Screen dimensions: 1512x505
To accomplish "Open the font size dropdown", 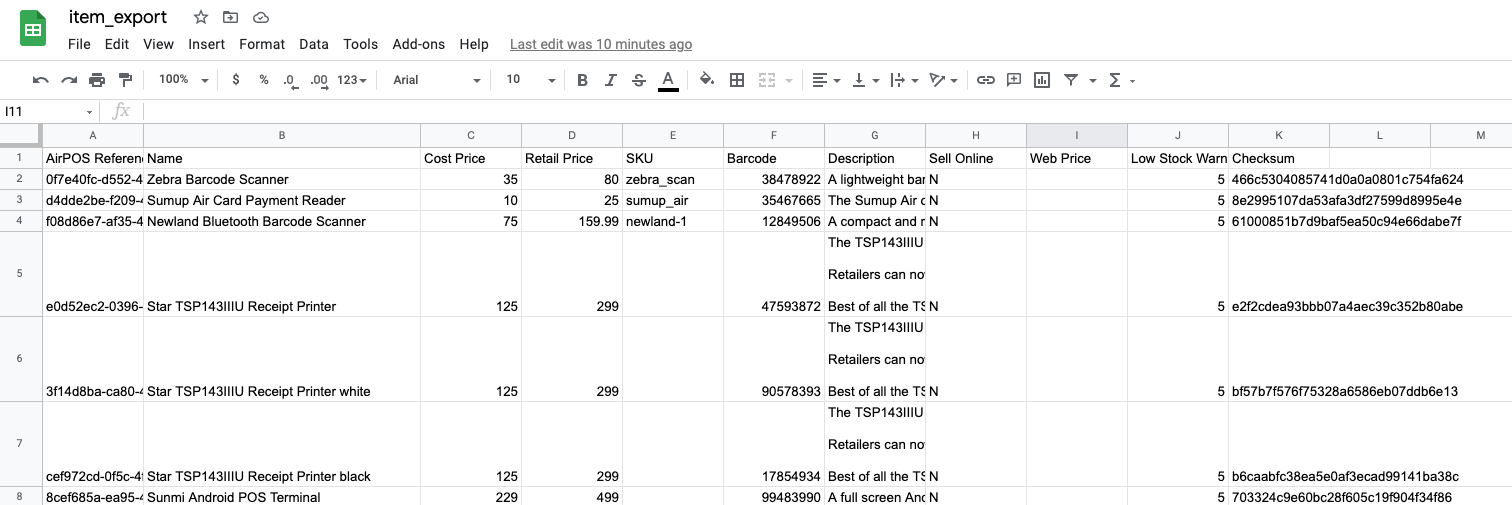I will tap(530, 80).
